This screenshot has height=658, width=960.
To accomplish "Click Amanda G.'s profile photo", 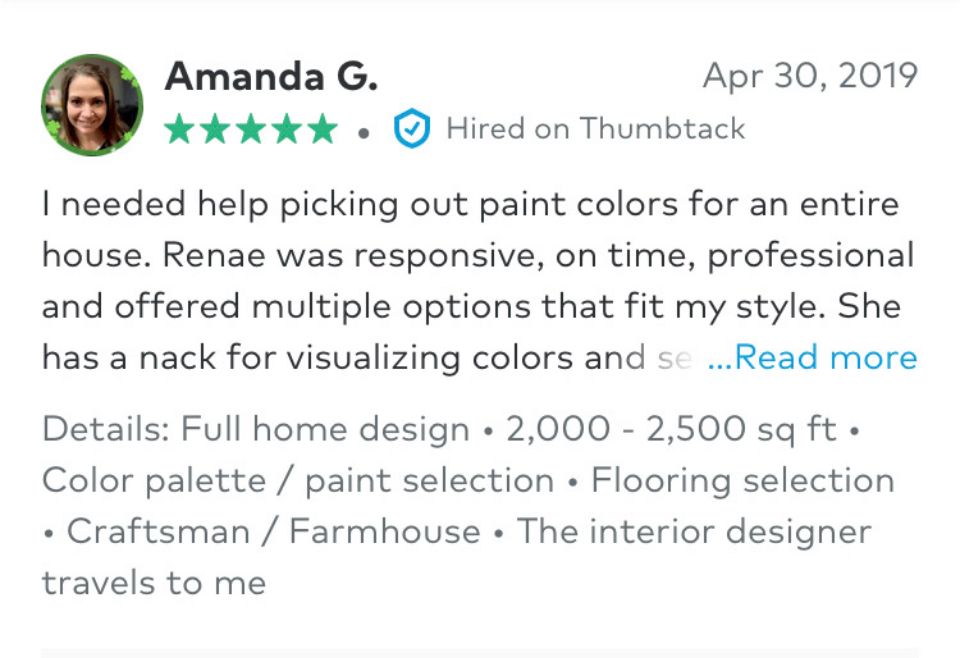I will click(92, 105).
